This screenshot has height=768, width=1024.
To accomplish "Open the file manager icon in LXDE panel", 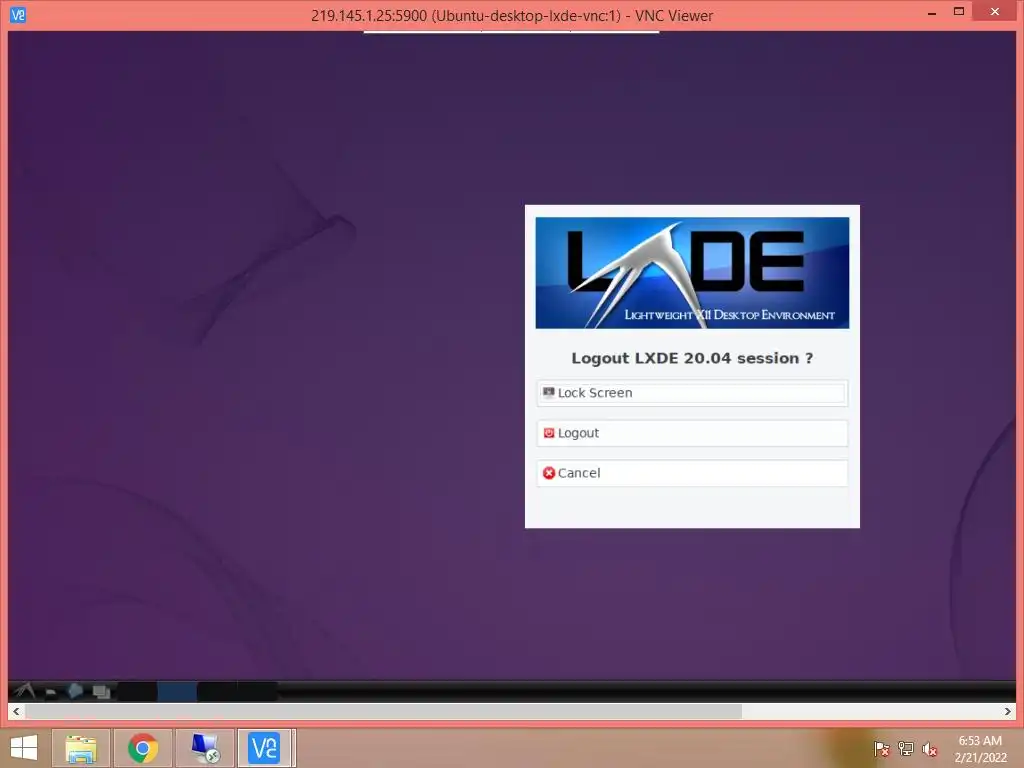I will click(50, 691).
